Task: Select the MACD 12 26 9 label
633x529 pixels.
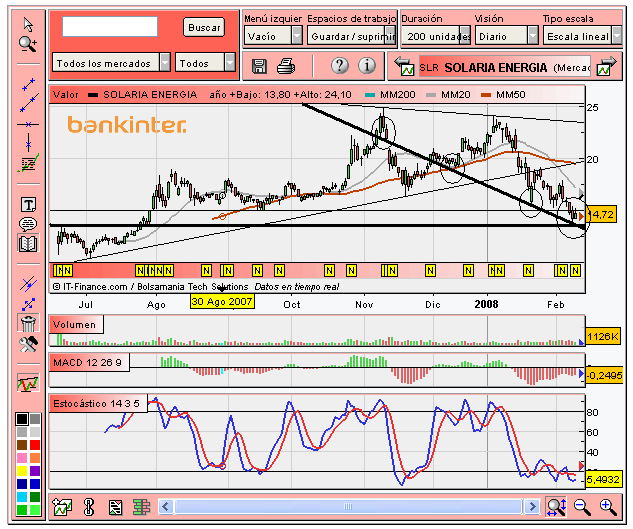Action: click(x=87, y=362)
